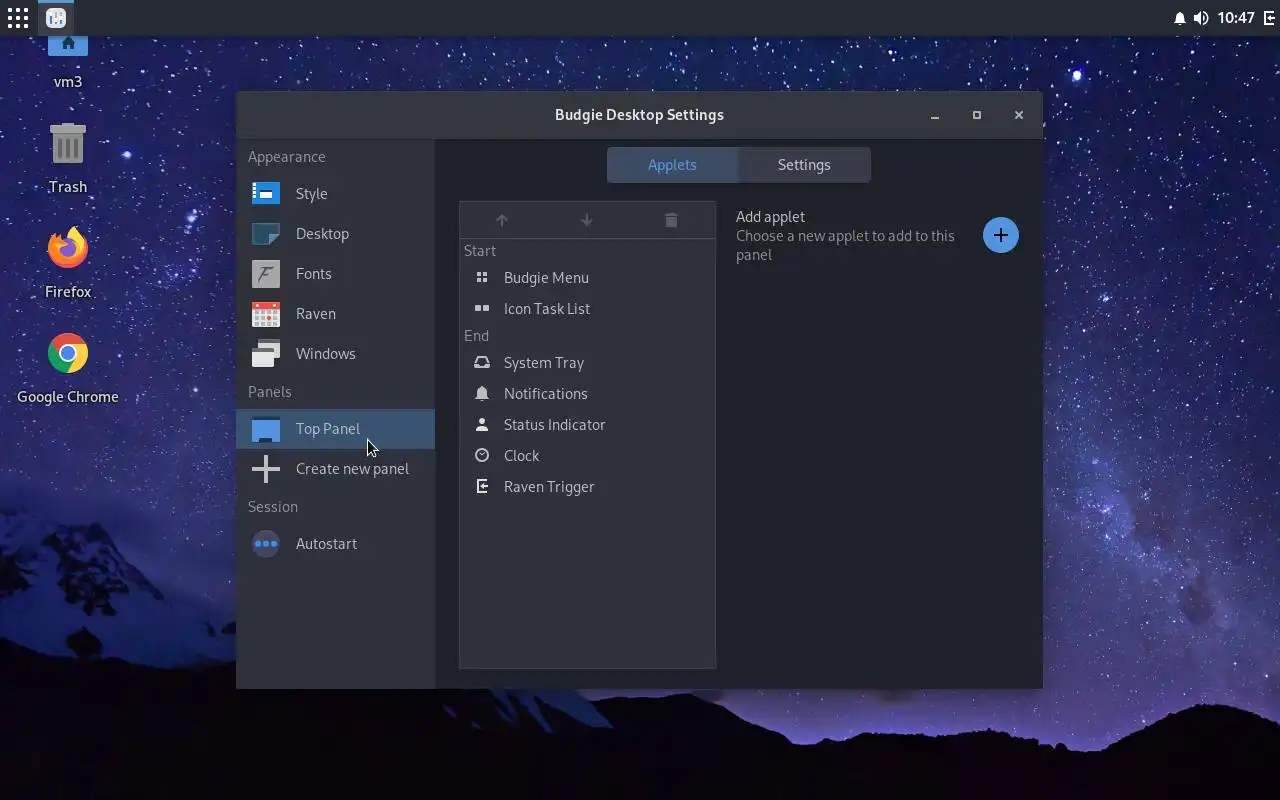This screenshot has width=1280, height=800.
Task: Click the Budgie Desktop Settings title bar
Action: (x=639, y=115)
